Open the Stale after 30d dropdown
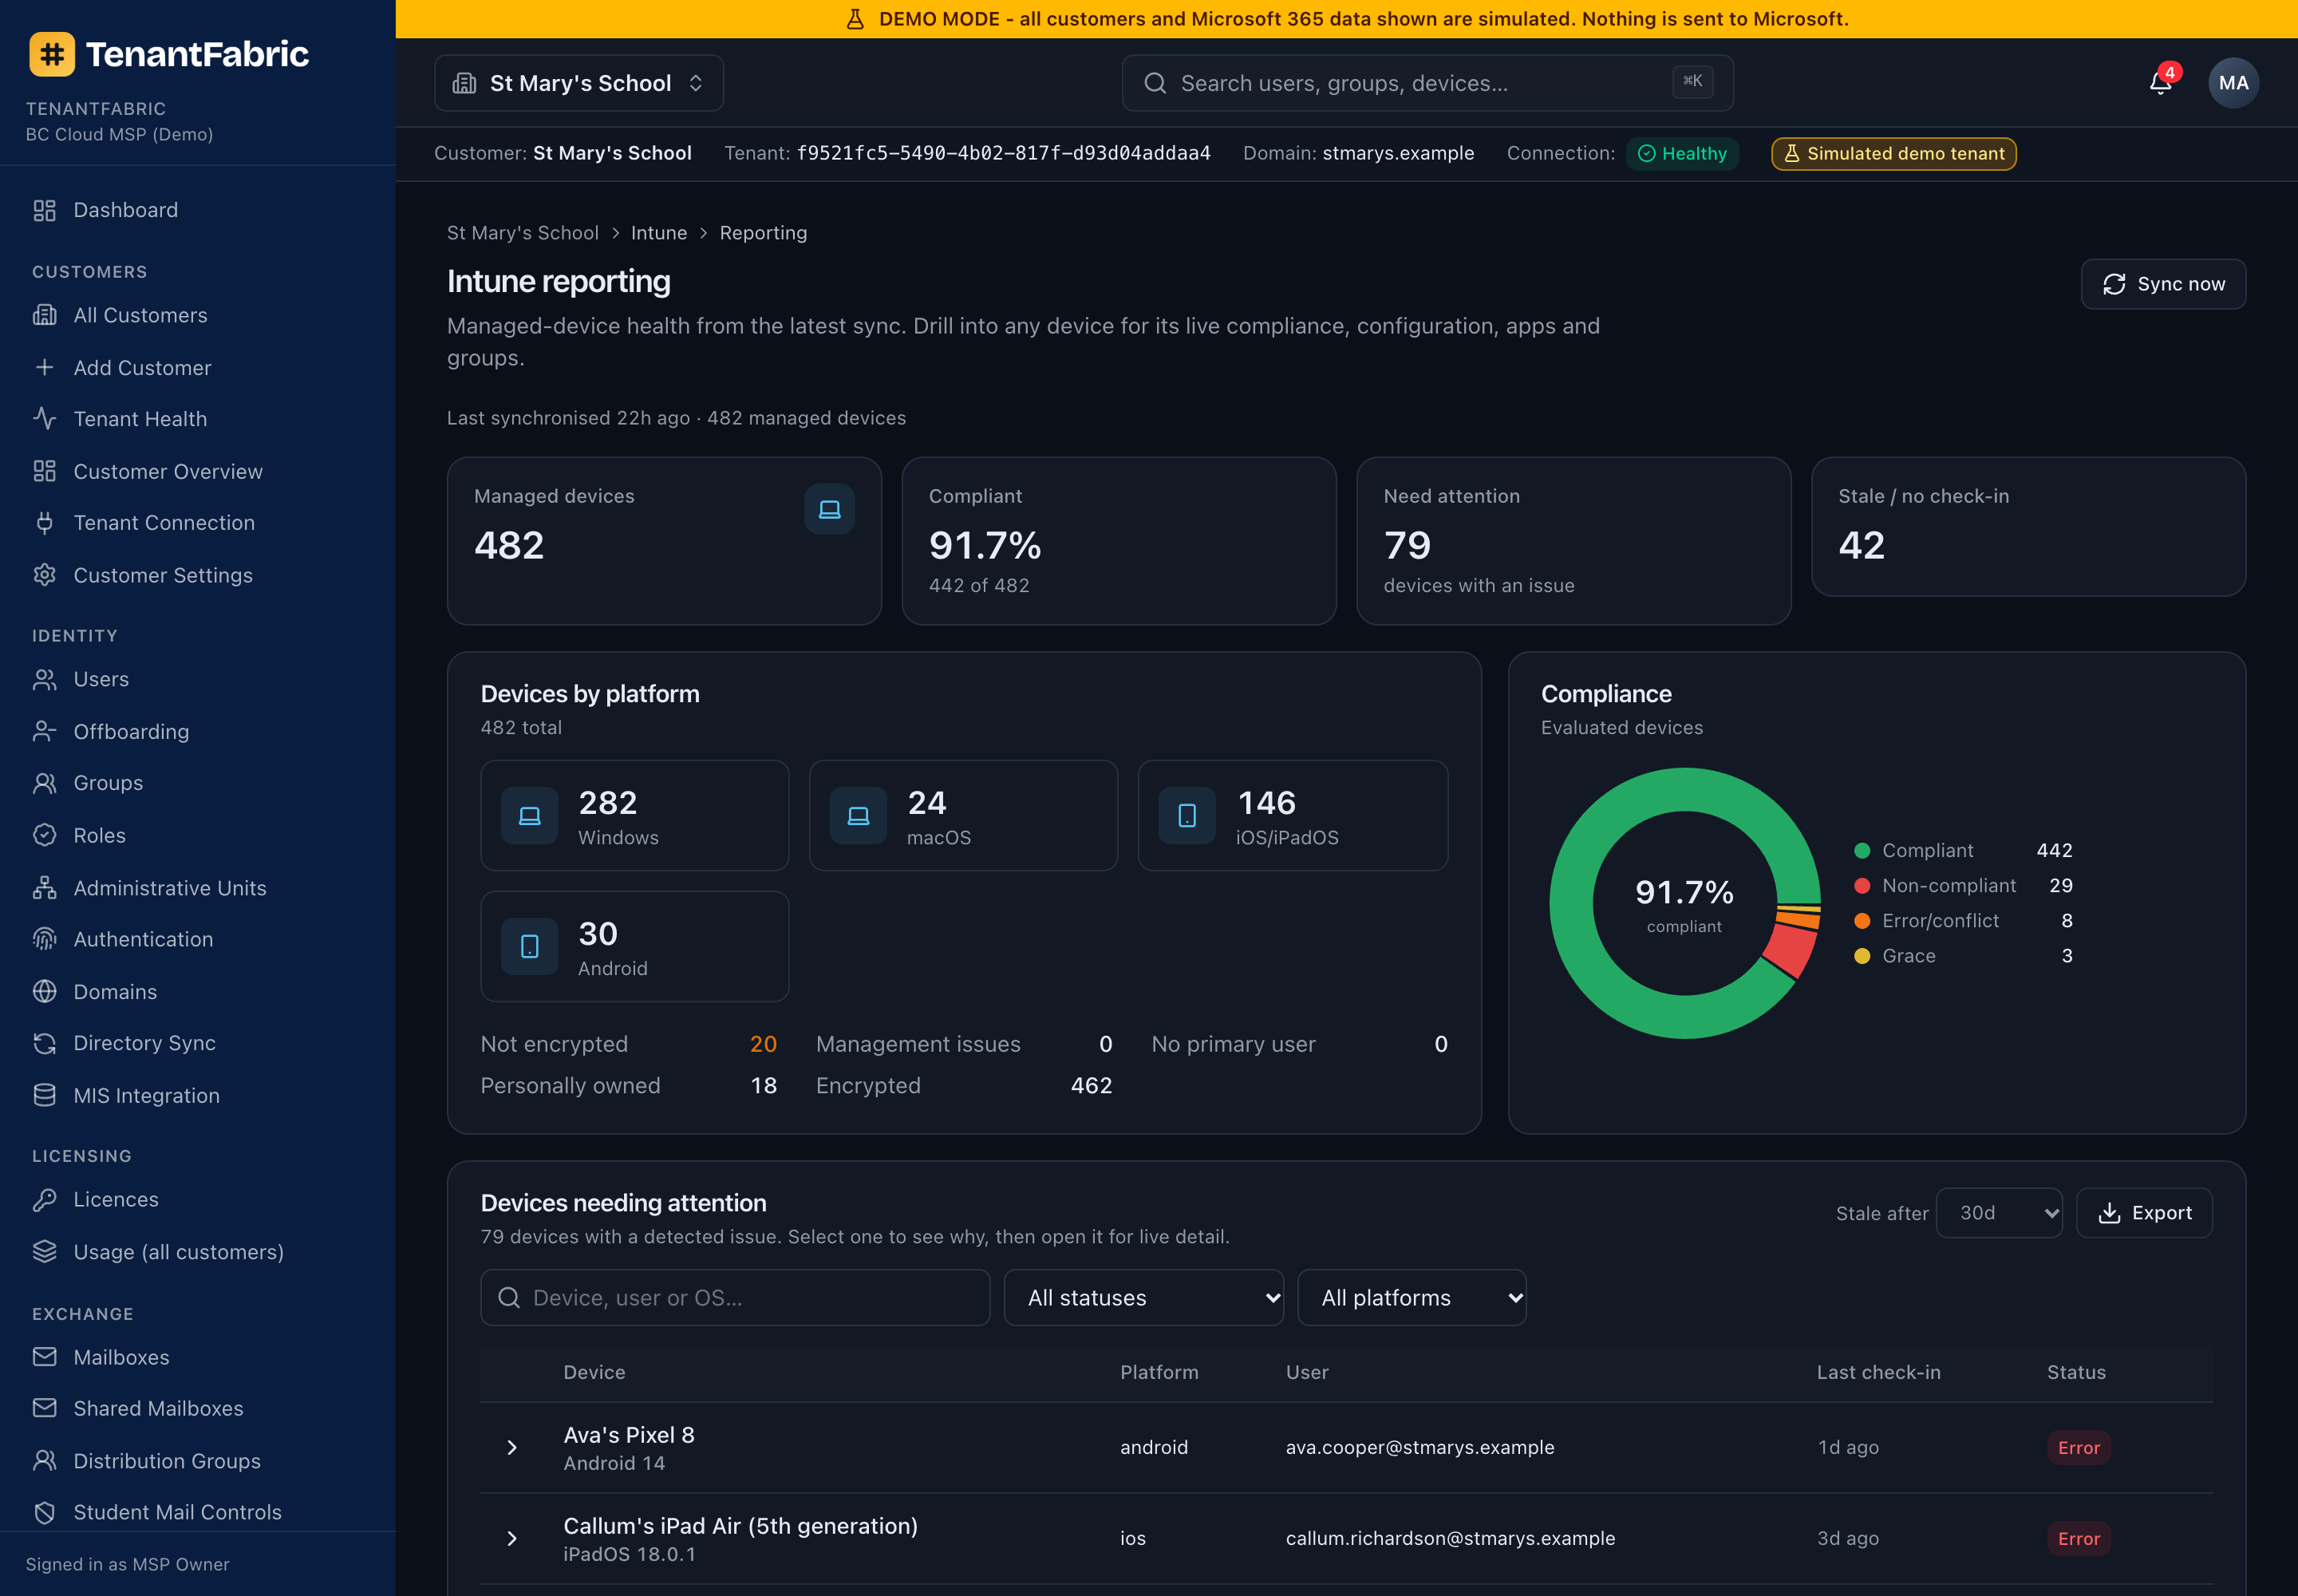 pos(1998,1213)
